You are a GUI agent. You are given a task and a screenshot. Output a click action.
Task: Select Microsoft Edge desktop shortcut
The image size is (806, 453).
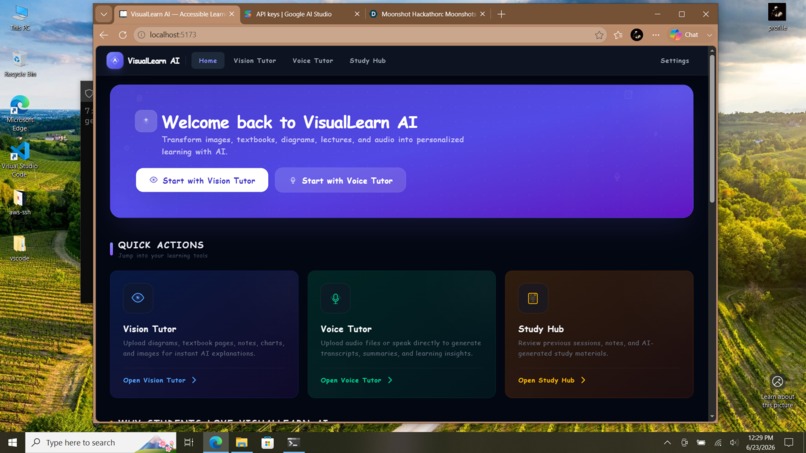[x=20, y=113]
